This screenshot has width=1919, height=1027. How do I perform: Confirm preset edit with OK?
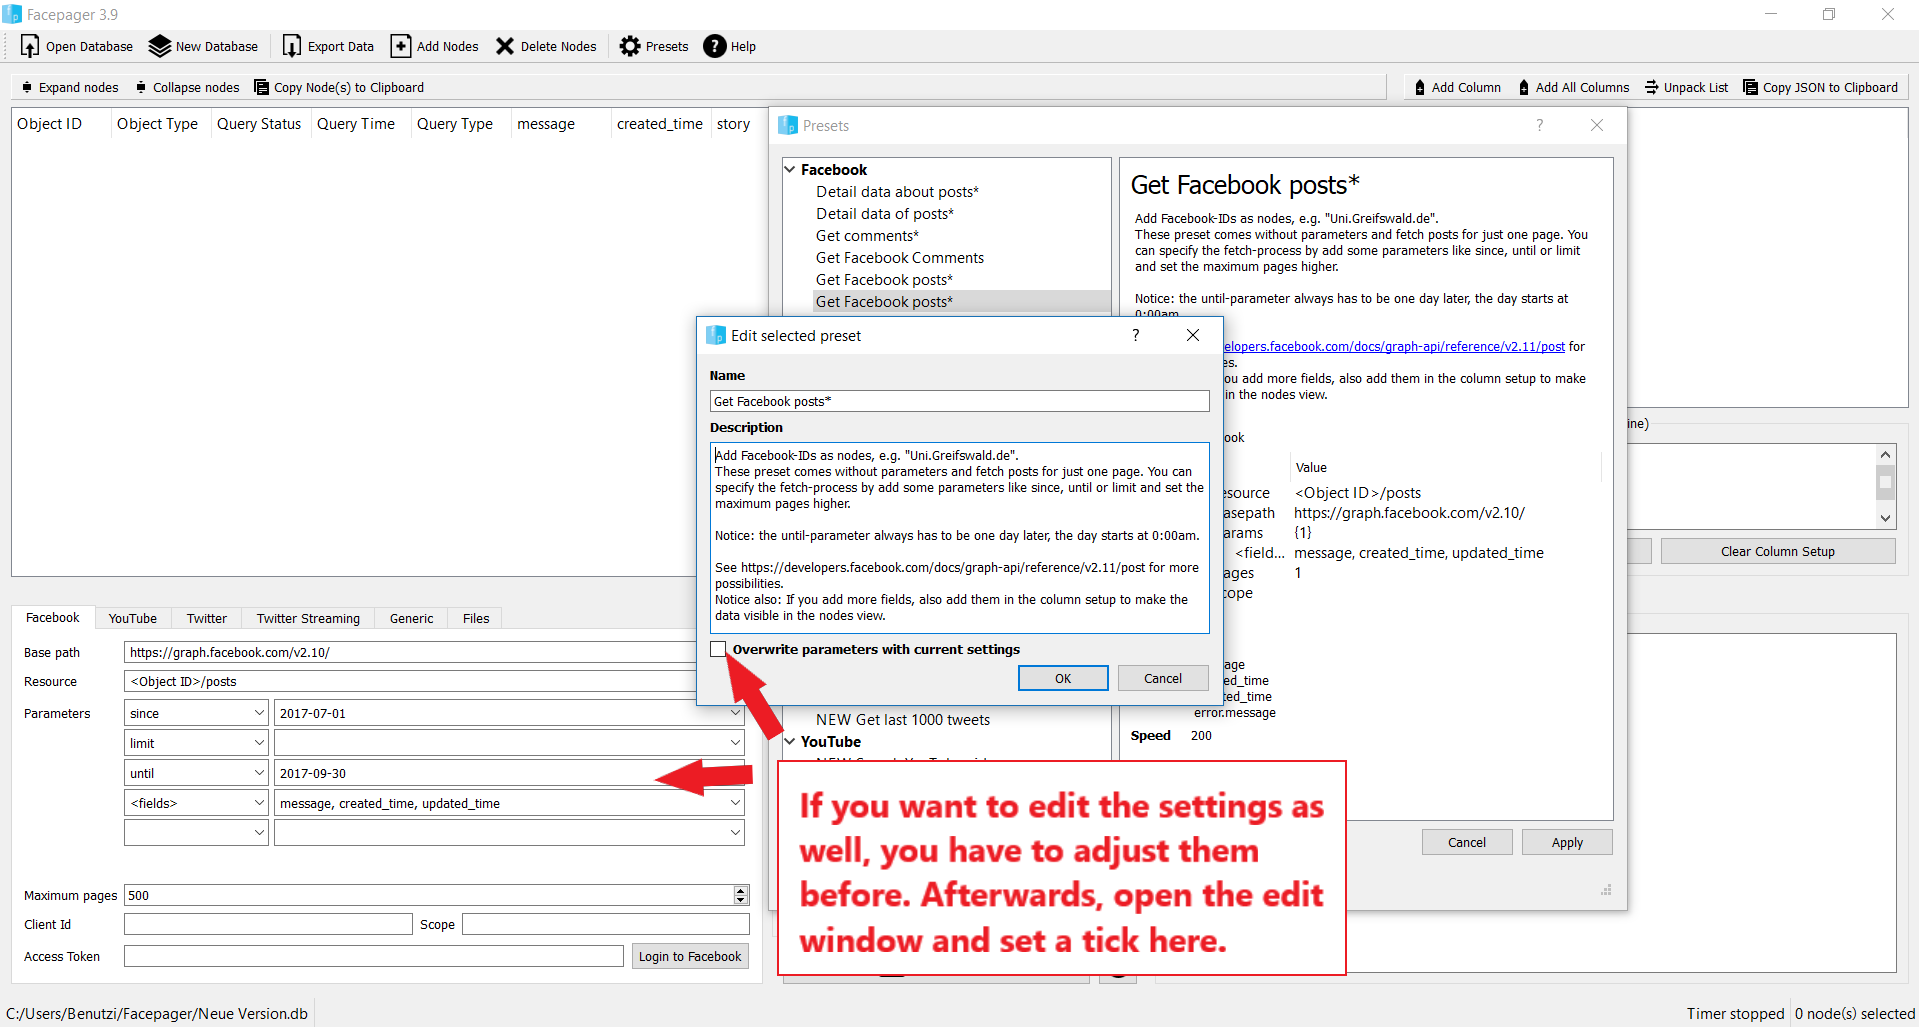click(1063, 678)
